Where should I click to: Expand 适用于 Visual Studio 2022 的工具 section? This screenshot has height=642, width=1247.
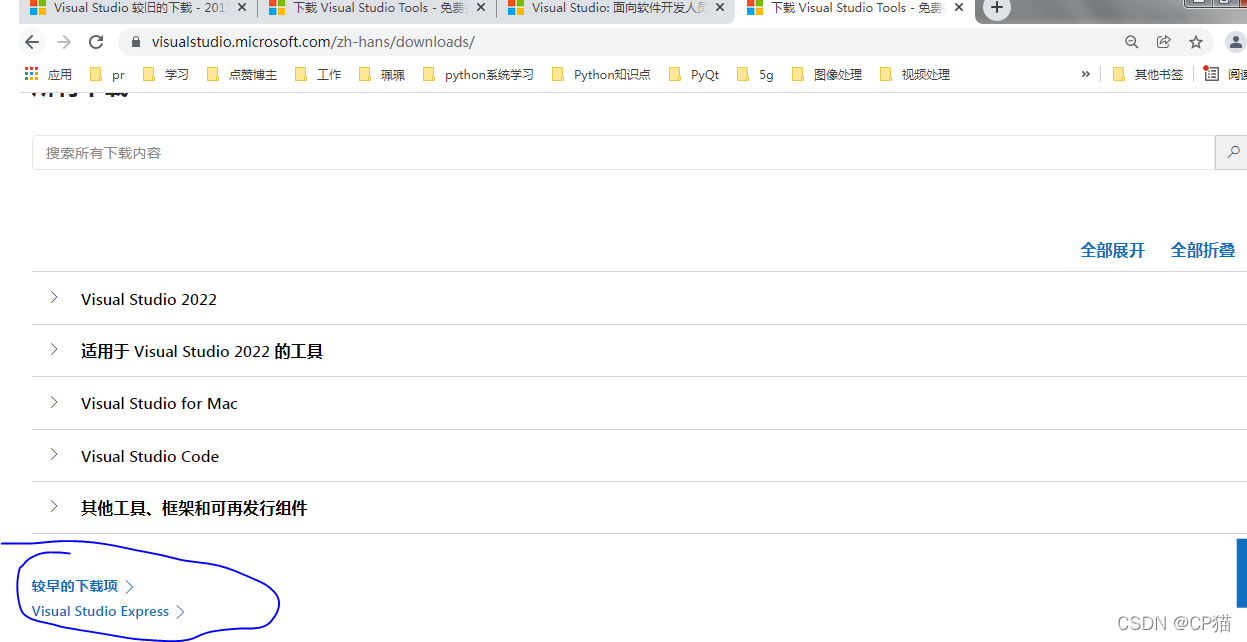(639, 351)
